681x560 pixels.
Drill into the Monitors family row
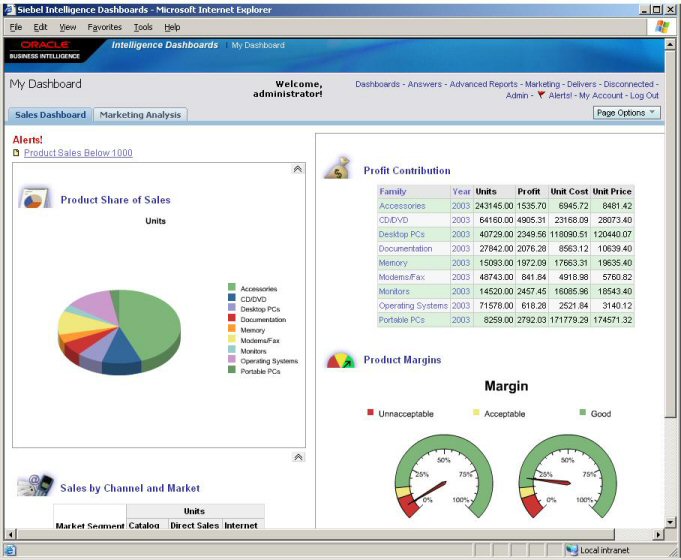click(x=394, y=291)
